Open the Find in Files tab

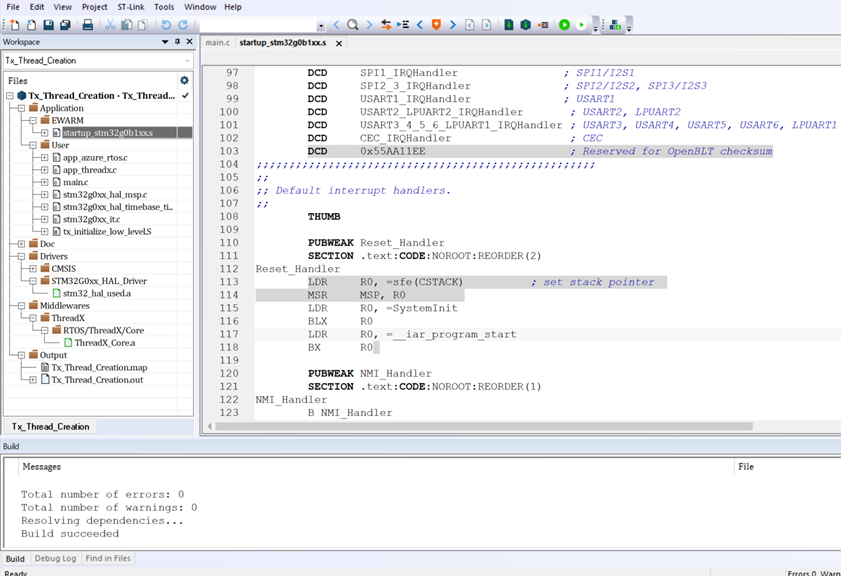(108, 558)
